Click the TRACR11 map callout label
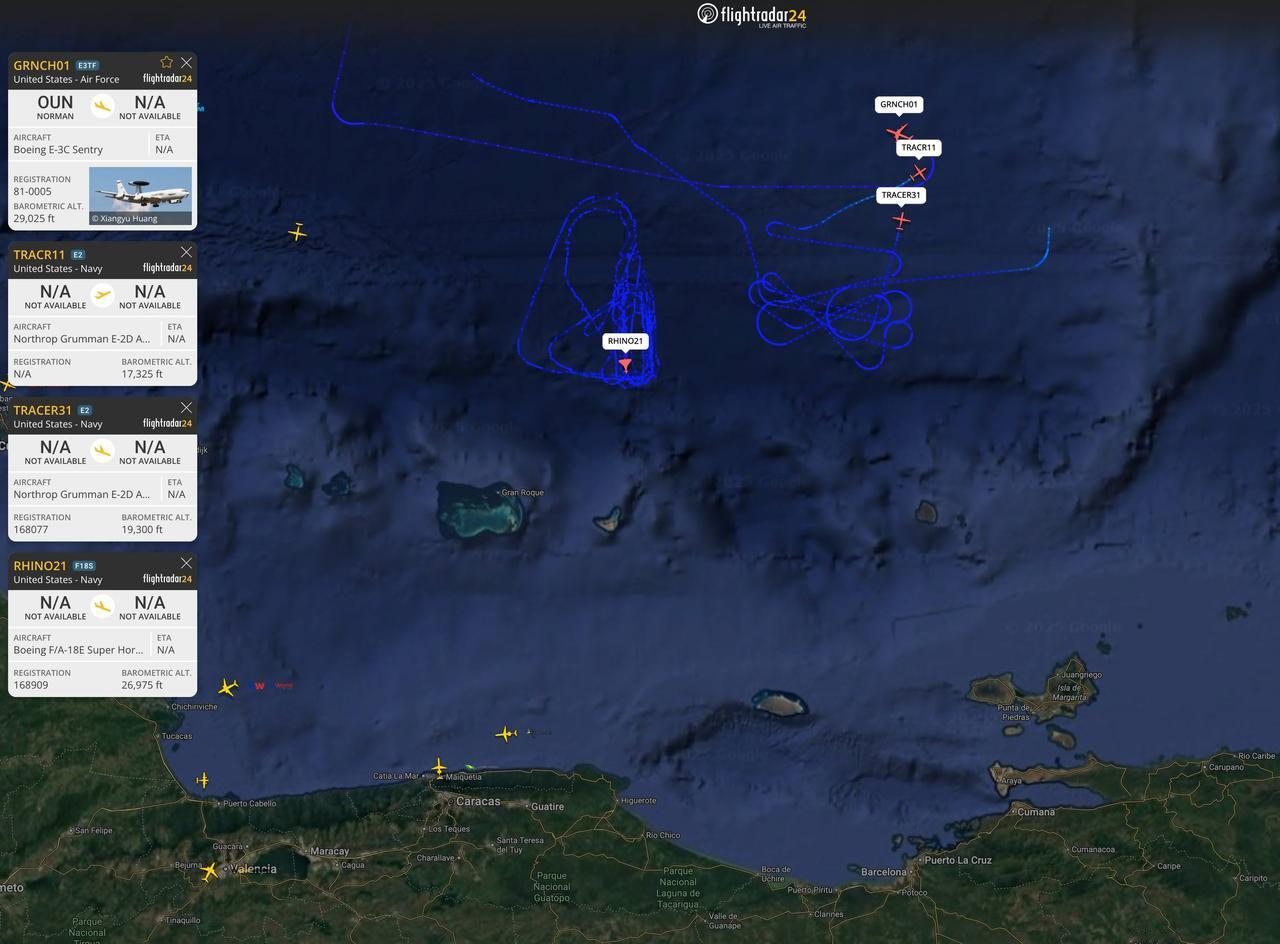Screen dimensions: 1280x944 [918, 148]
